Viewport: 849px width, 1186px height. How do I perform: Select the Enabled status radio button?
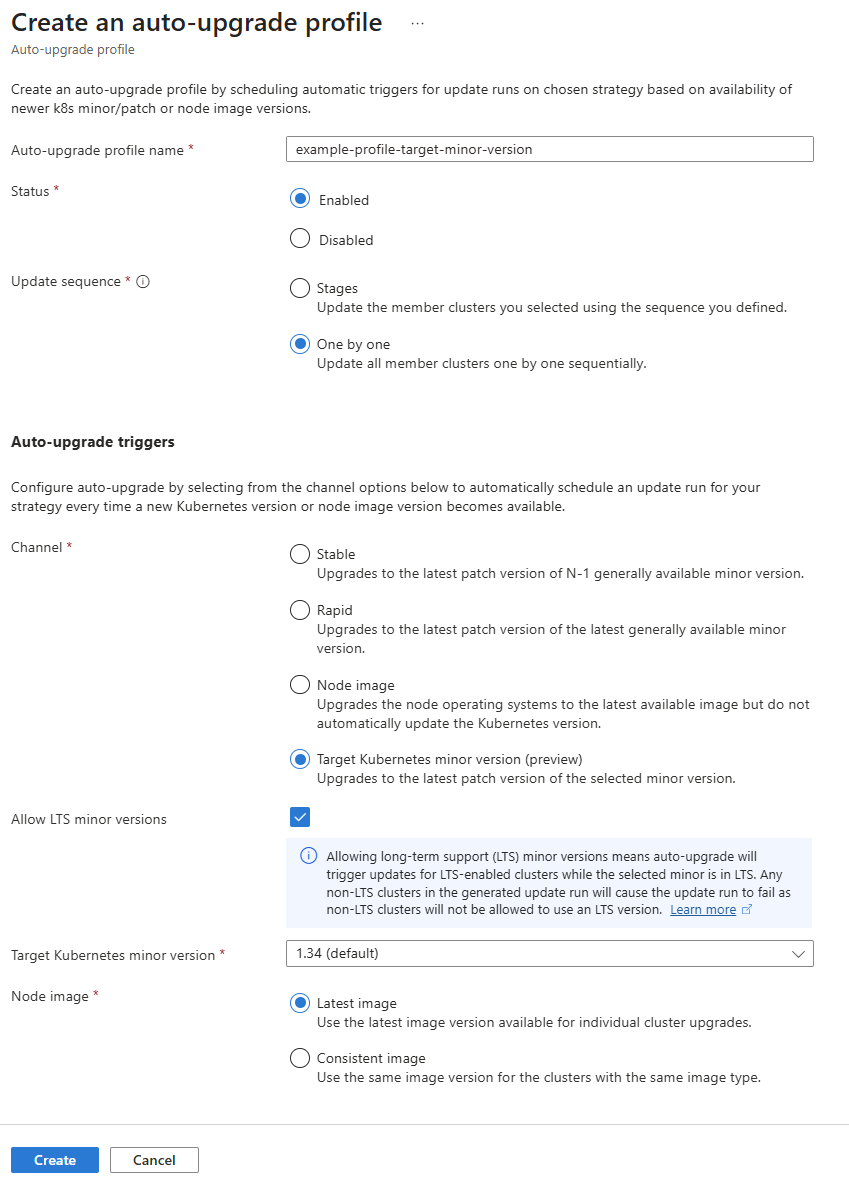(300, 199)
